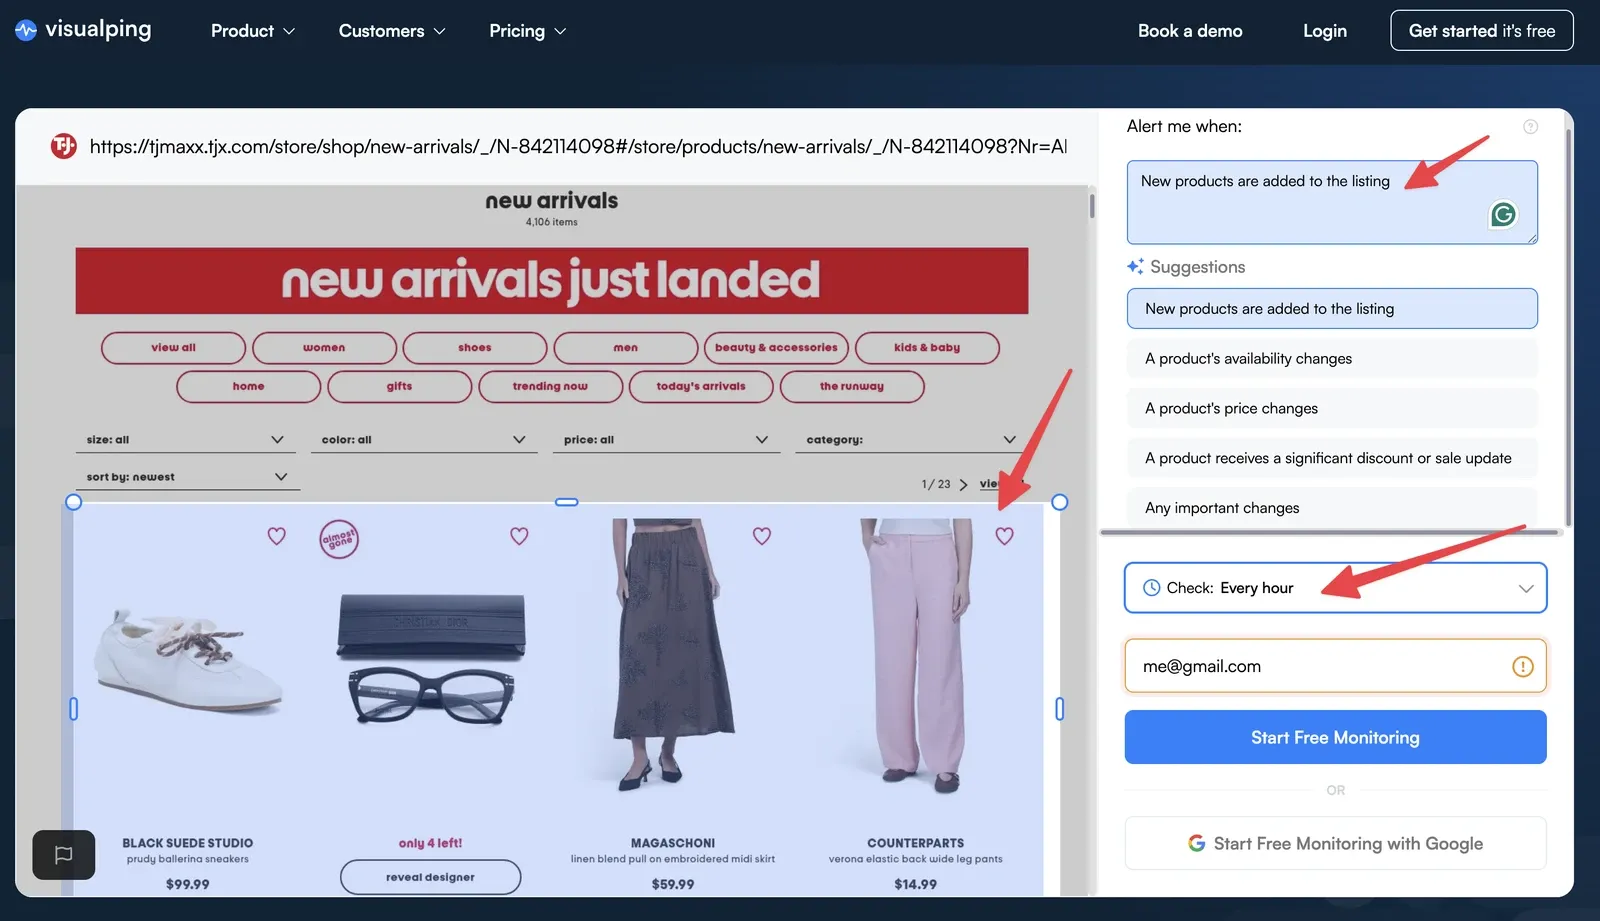The width and height of the screenshot is (1600, 921).
Task: Click the email warning icon
Action: point(1522,666)
